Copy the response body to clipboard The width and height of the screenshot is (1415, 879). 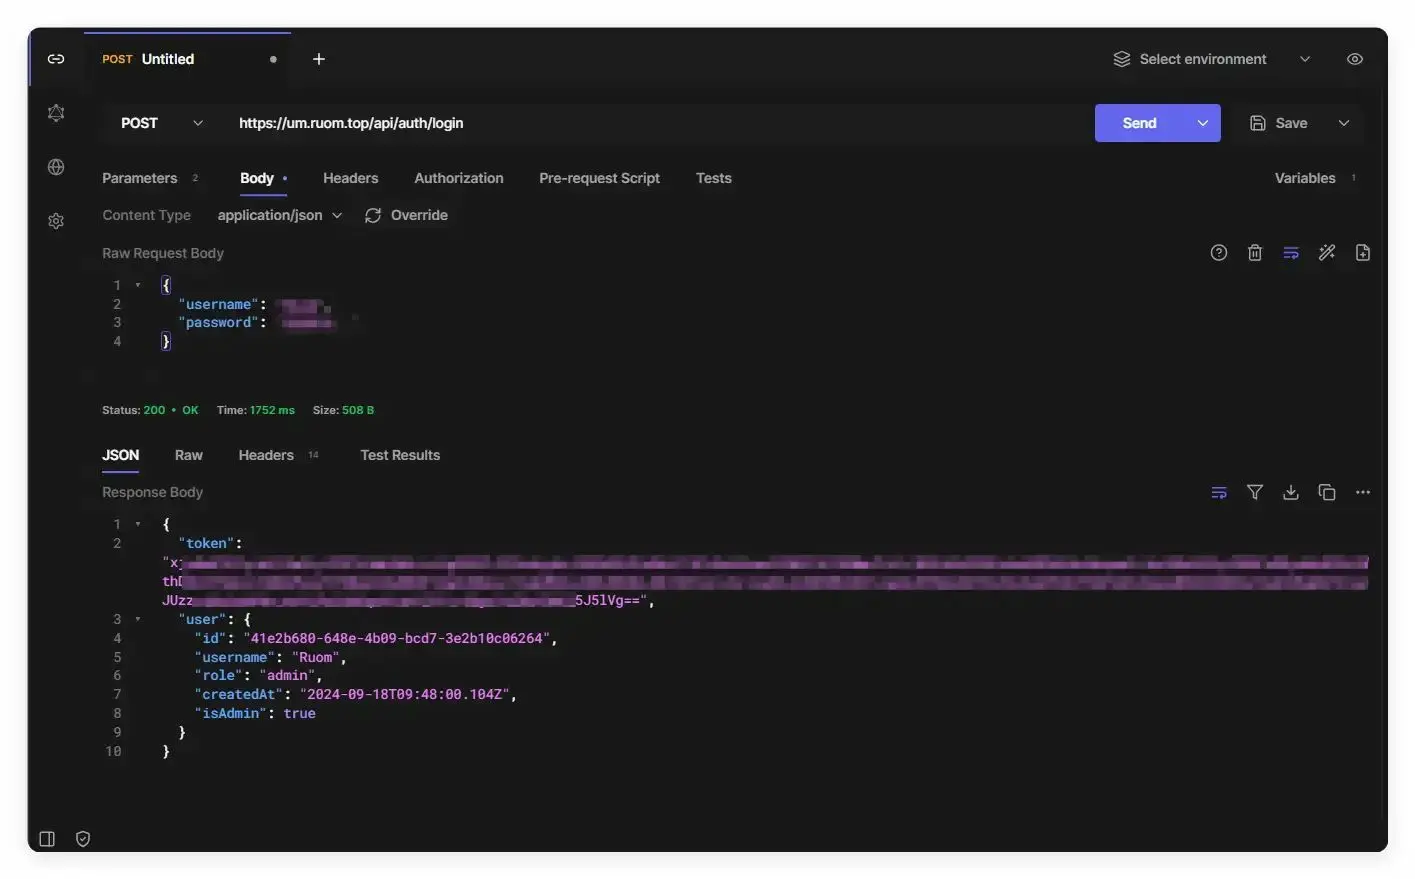coord(1326,492)
